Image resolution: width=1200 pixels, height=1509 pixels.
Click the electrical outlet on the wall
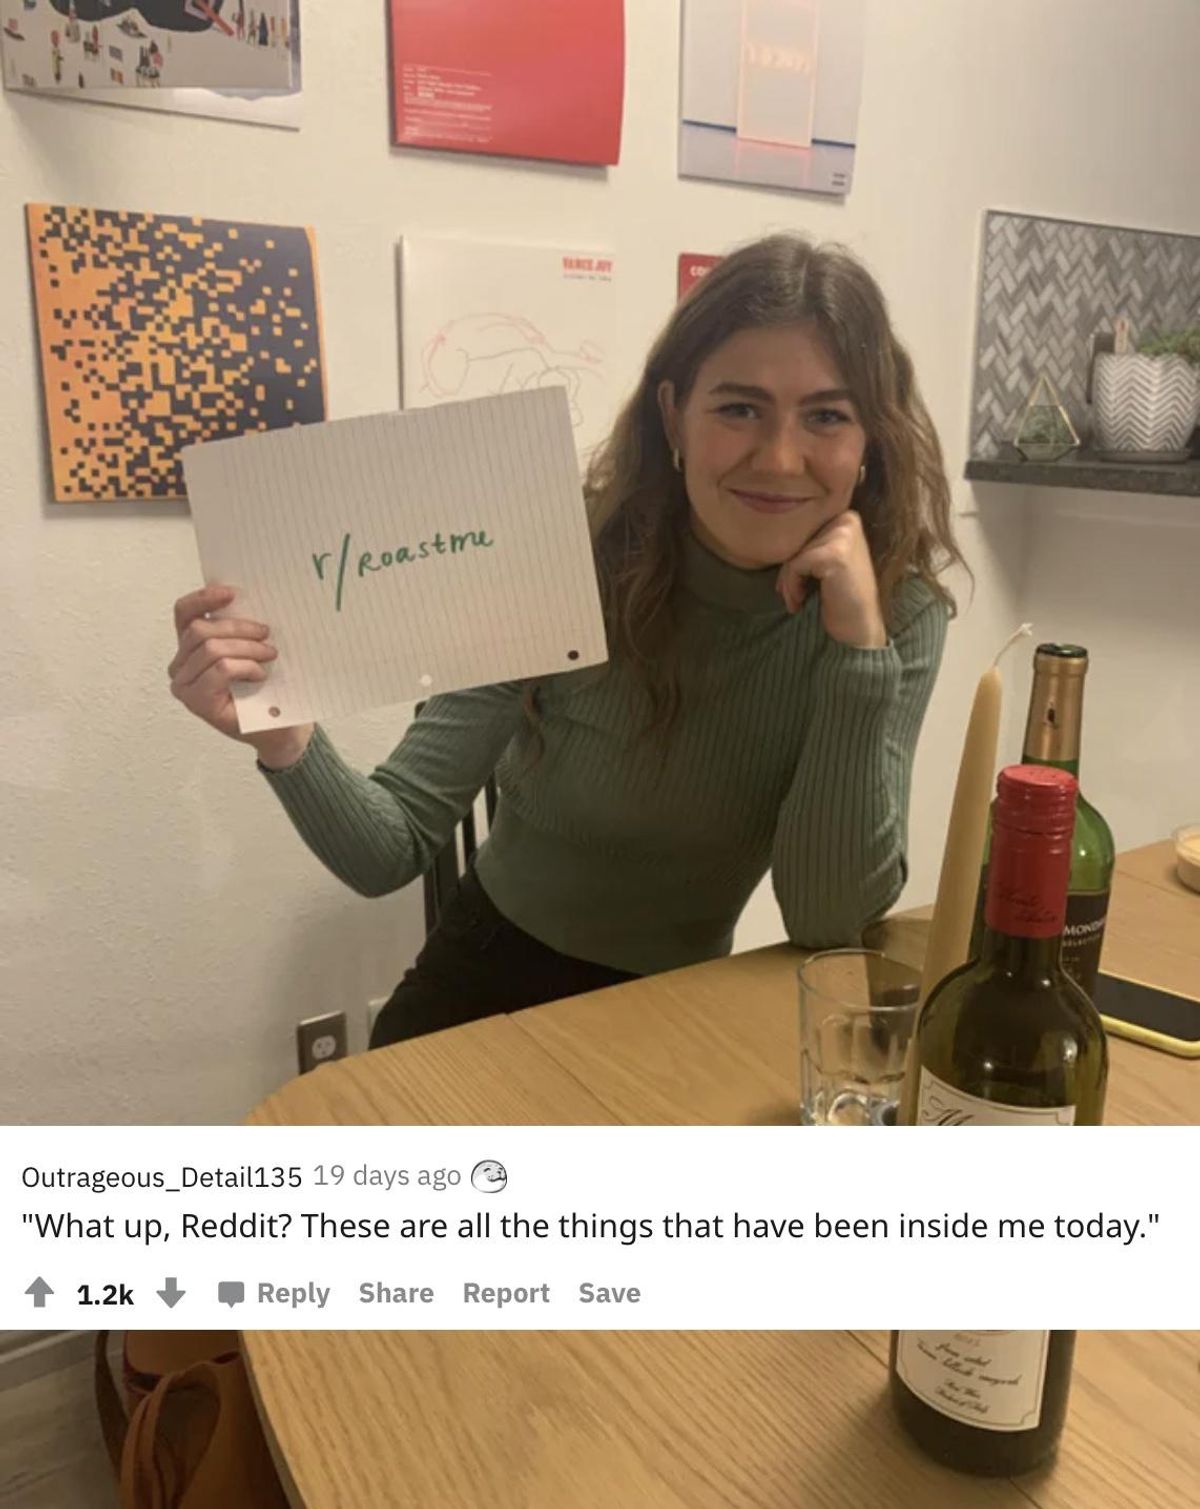pos(322,1042)
